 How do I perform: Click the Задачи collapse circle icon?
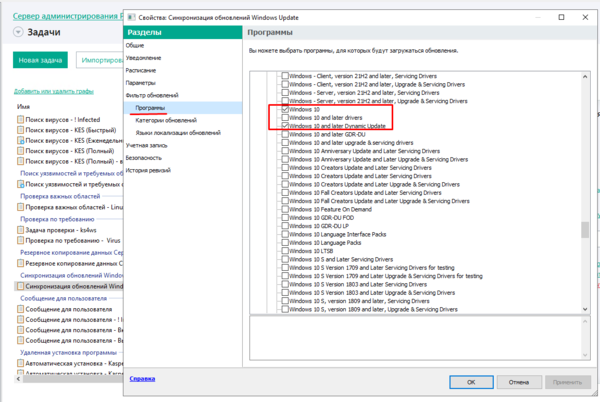(18, 32)
